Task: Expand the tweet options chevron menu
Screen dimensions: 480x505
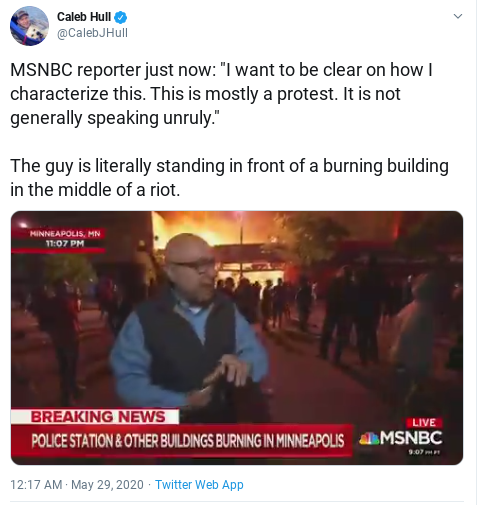Action: click(458, 16)
